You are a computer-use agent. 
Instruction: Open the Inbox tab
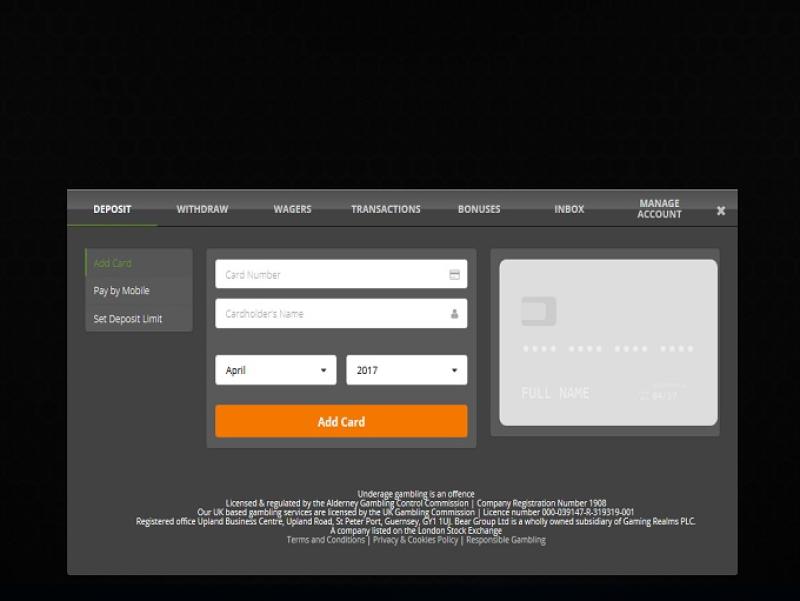pos(569,209)
